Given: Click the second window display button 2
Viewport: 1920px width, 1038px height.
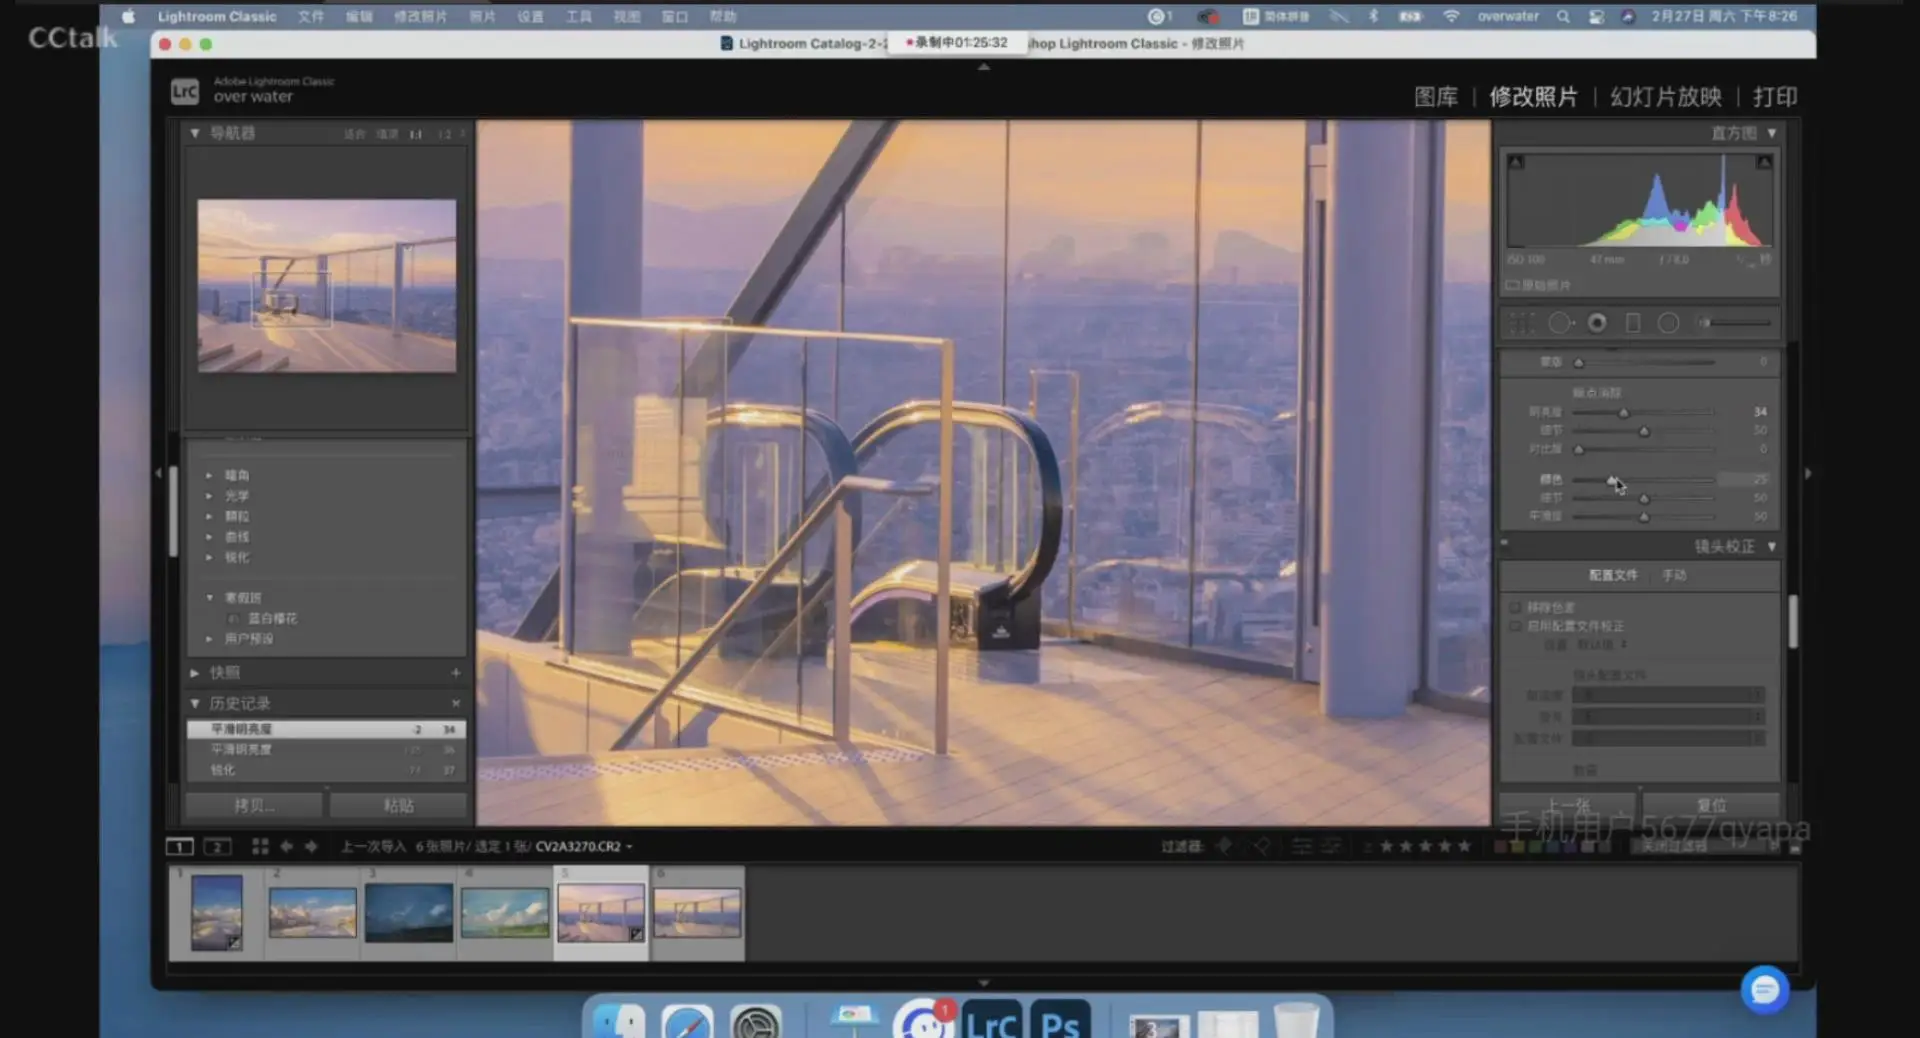Looking at the screenshot, I should (217, 847).
